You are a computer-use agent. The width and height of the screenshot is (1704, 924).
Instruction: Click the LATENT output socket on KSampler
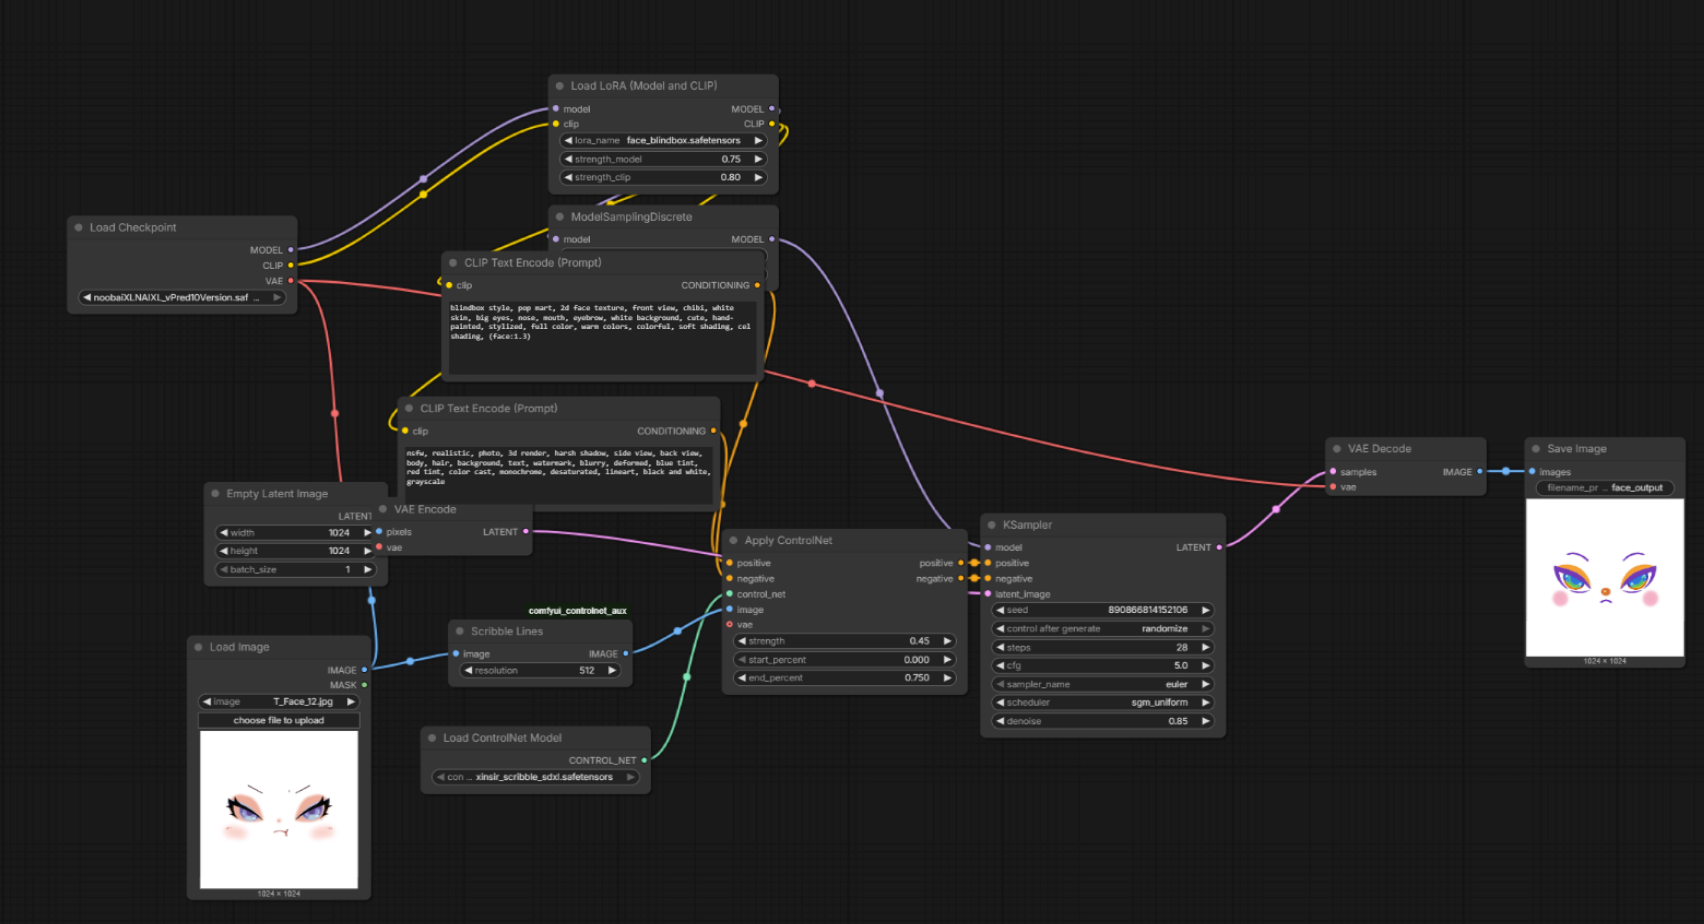(x=1219, y=548)
